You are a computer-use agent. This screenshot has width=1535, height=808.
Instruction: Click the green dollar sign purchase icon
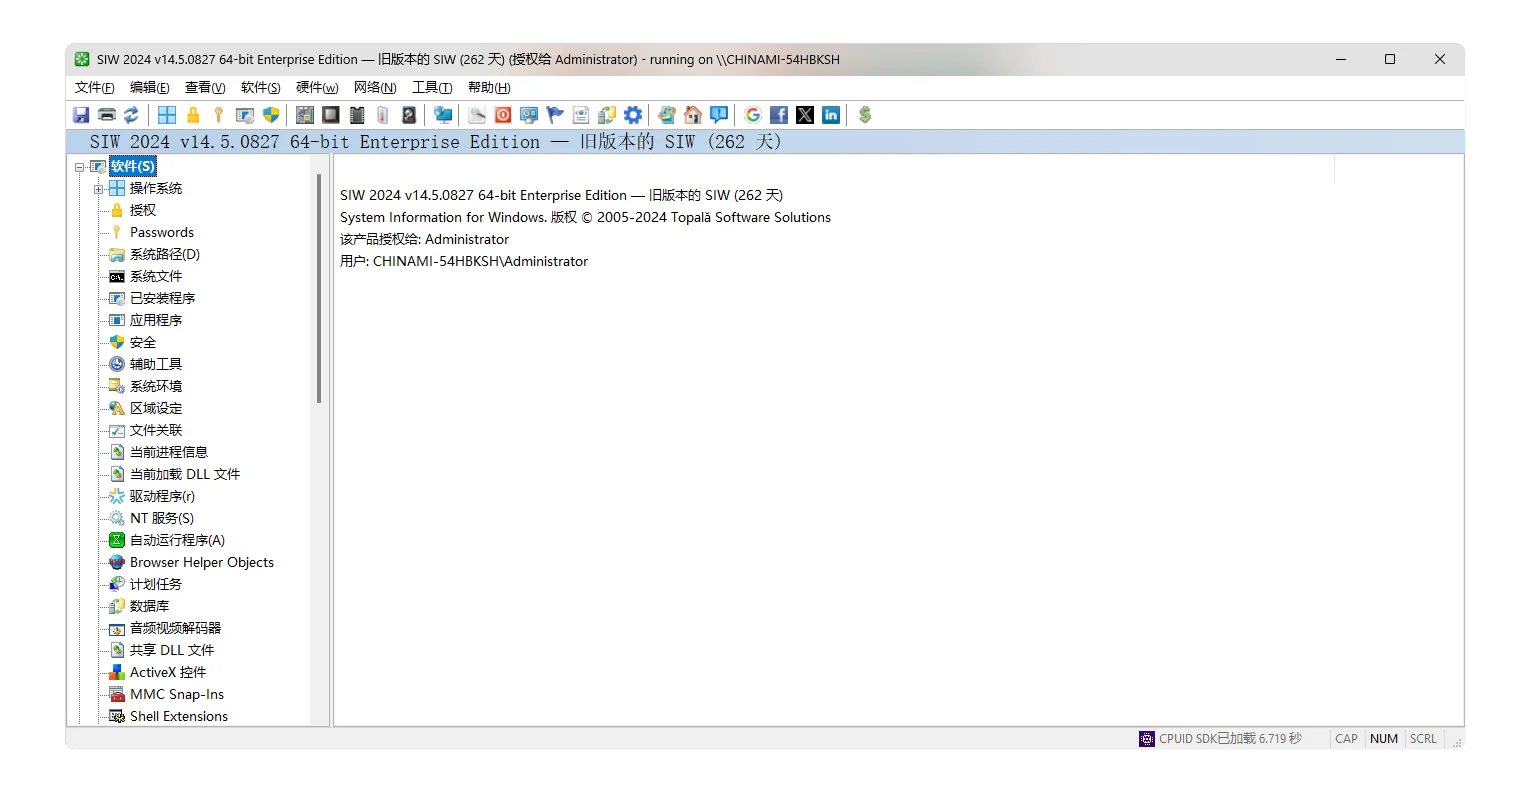(x=865, y=115)
